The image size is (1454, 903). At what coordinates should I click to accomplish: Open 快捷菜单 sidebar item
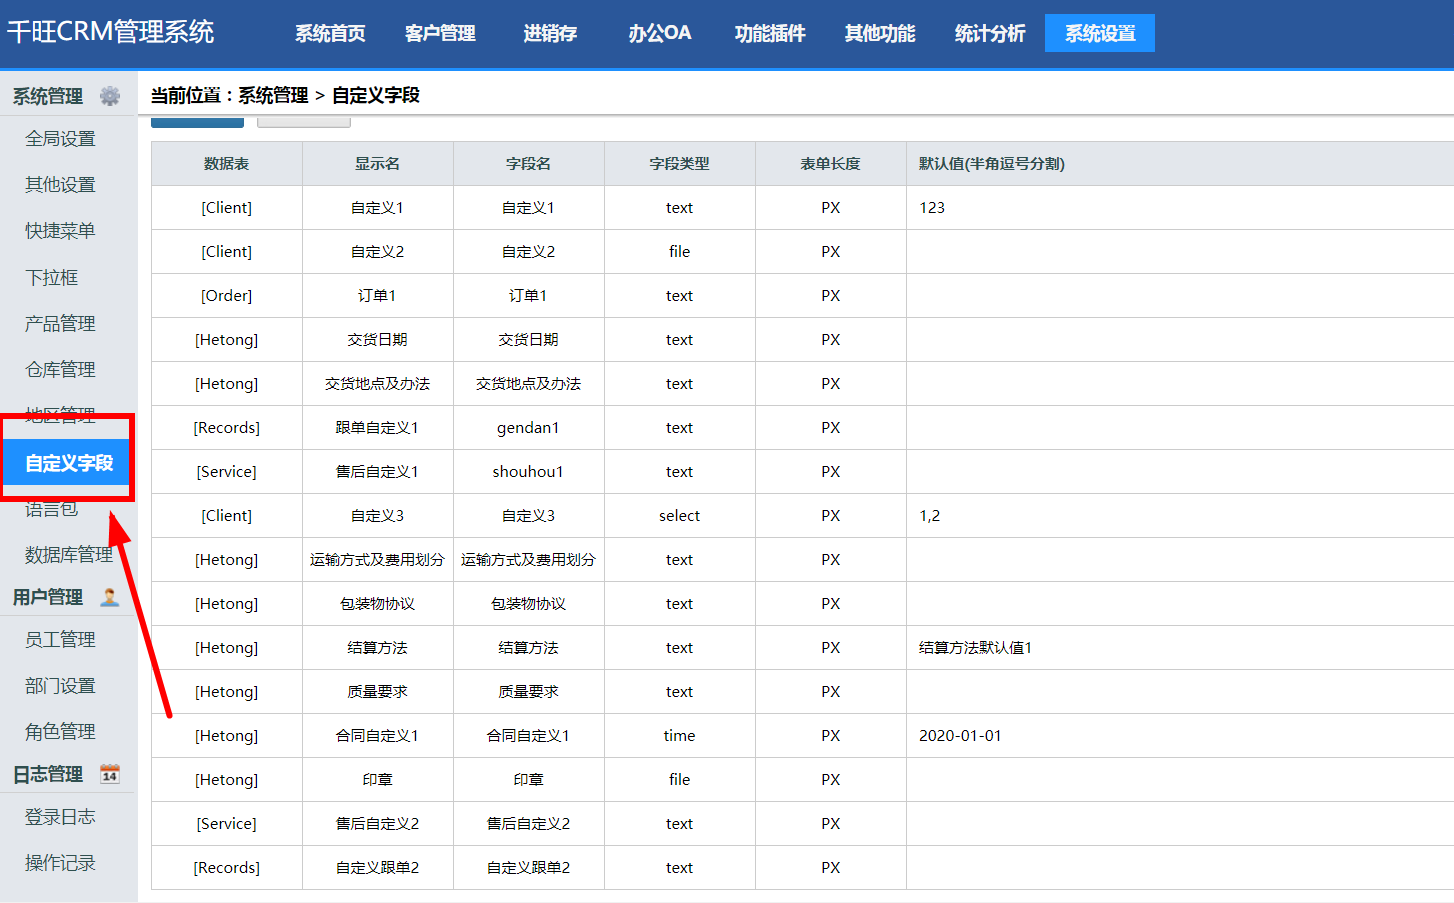60,231
